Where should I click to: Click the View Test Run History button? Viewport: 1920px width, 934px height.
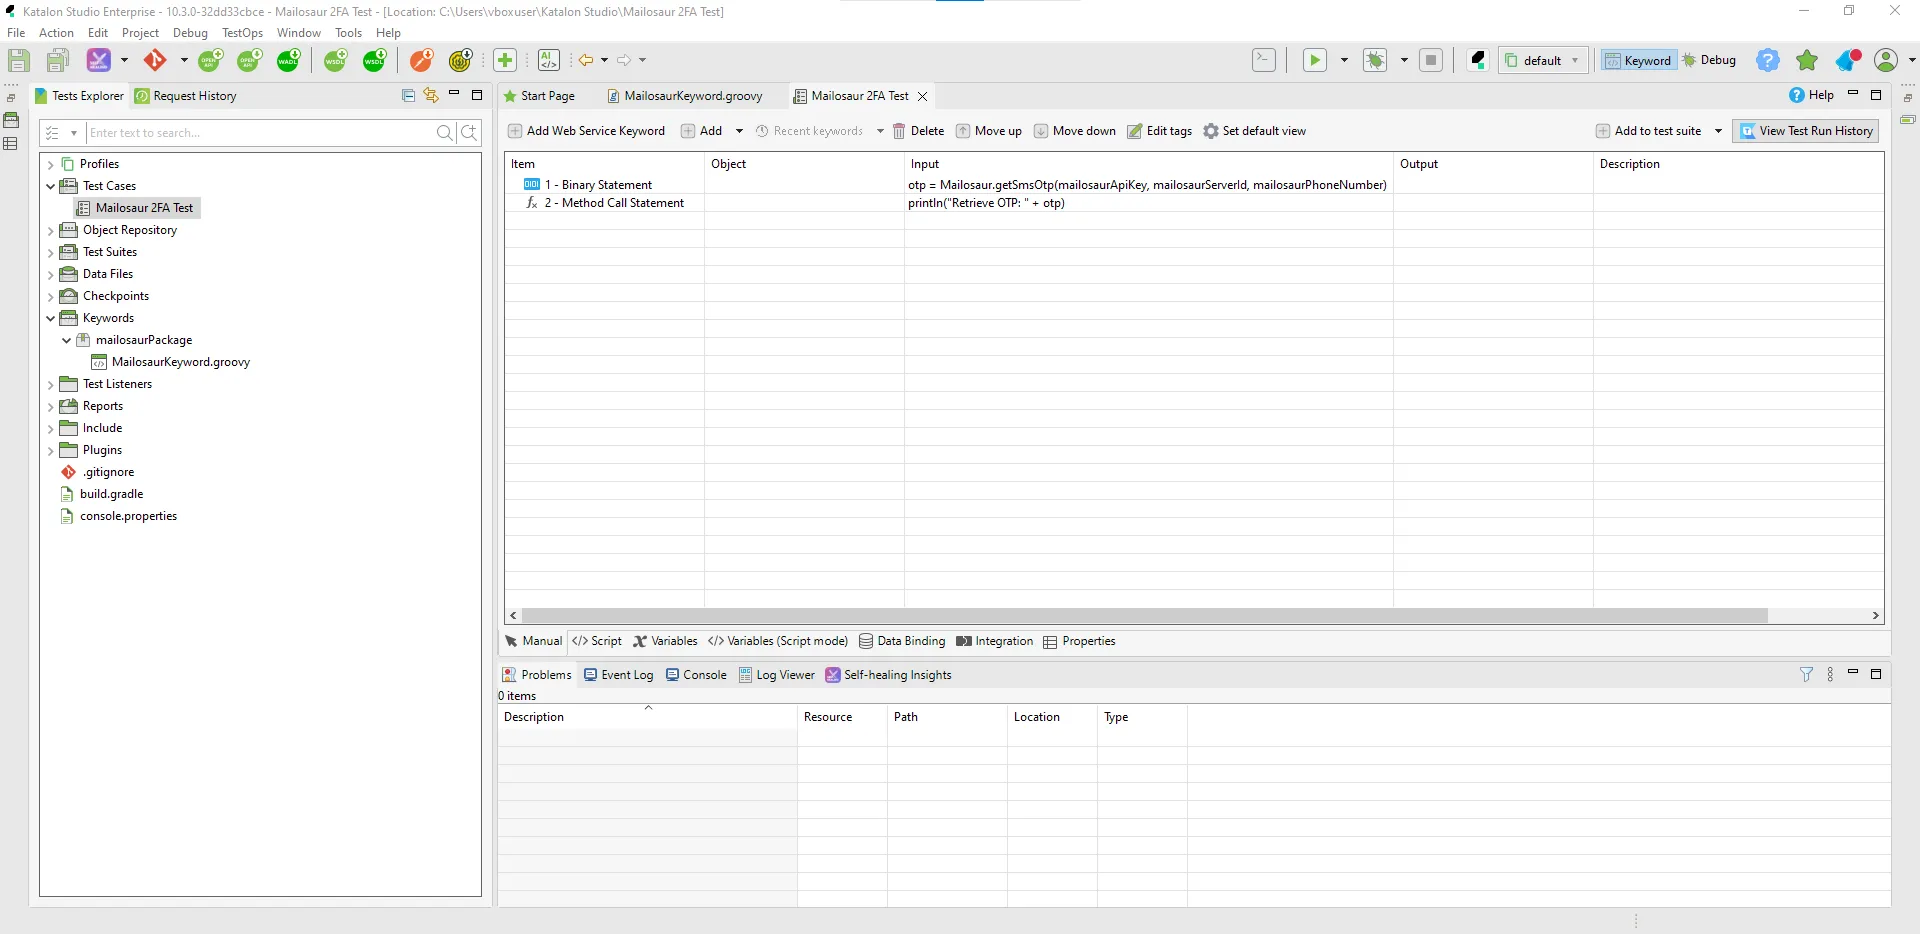[1806, 131]
